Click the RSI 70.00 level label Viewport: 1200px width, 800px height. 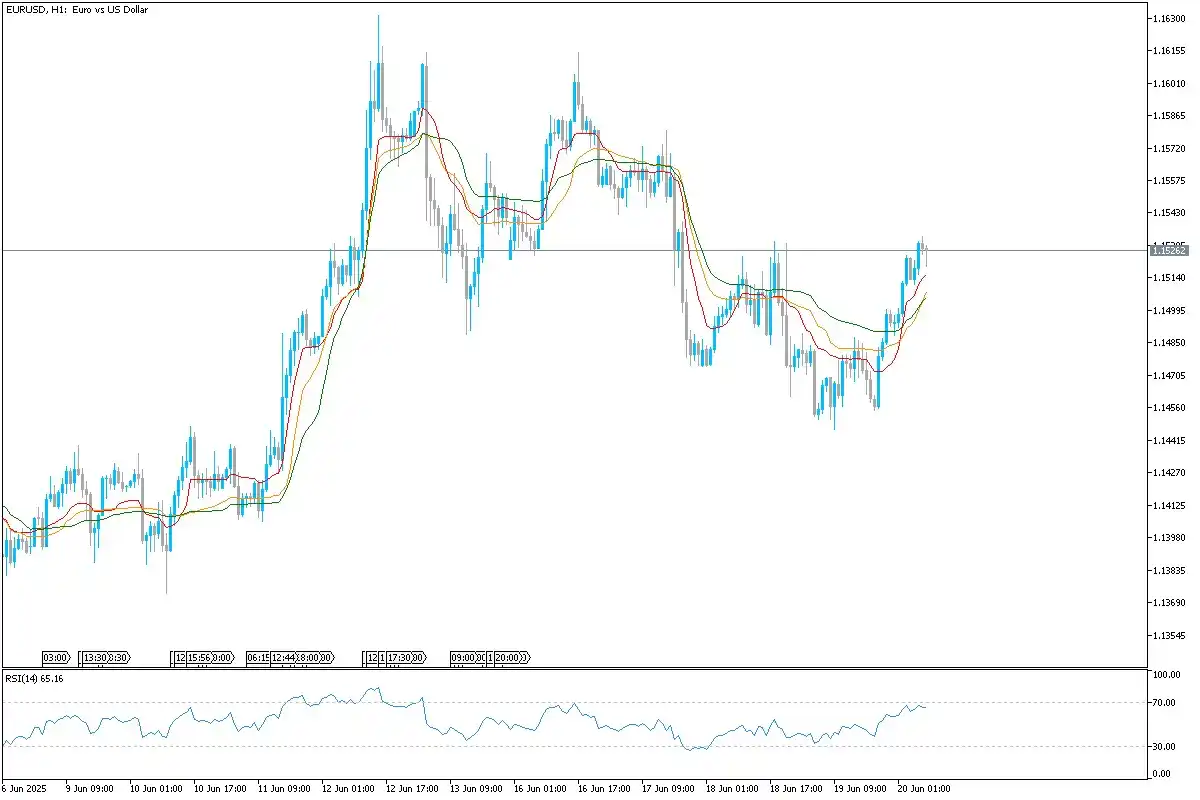click(x=1164, y=703)
